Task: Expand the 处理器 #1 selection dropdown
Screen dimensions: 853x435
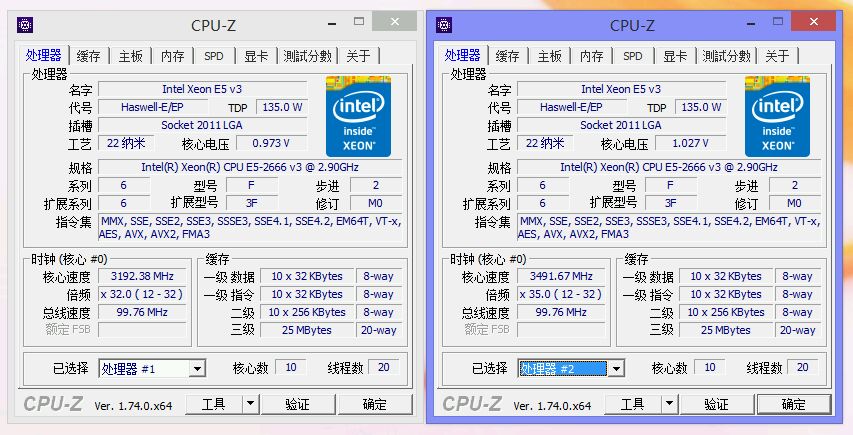Action: 197,369
